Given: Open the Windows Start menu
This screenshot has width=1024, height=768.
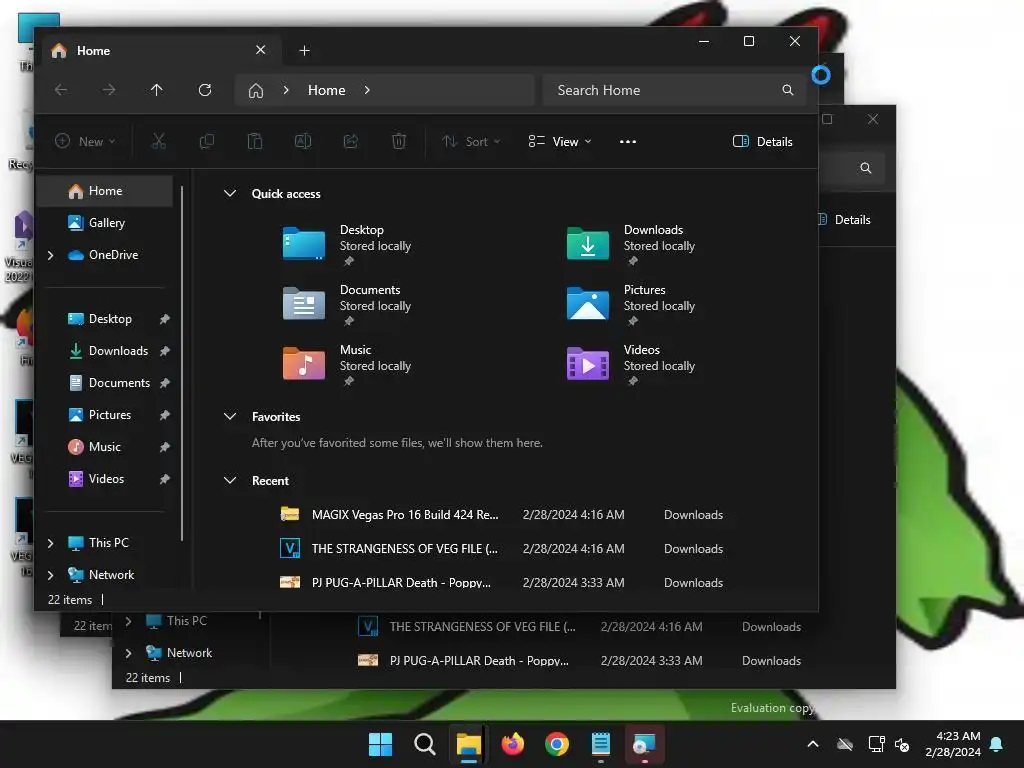Looking at the screenshot, I should pos(381,744).
